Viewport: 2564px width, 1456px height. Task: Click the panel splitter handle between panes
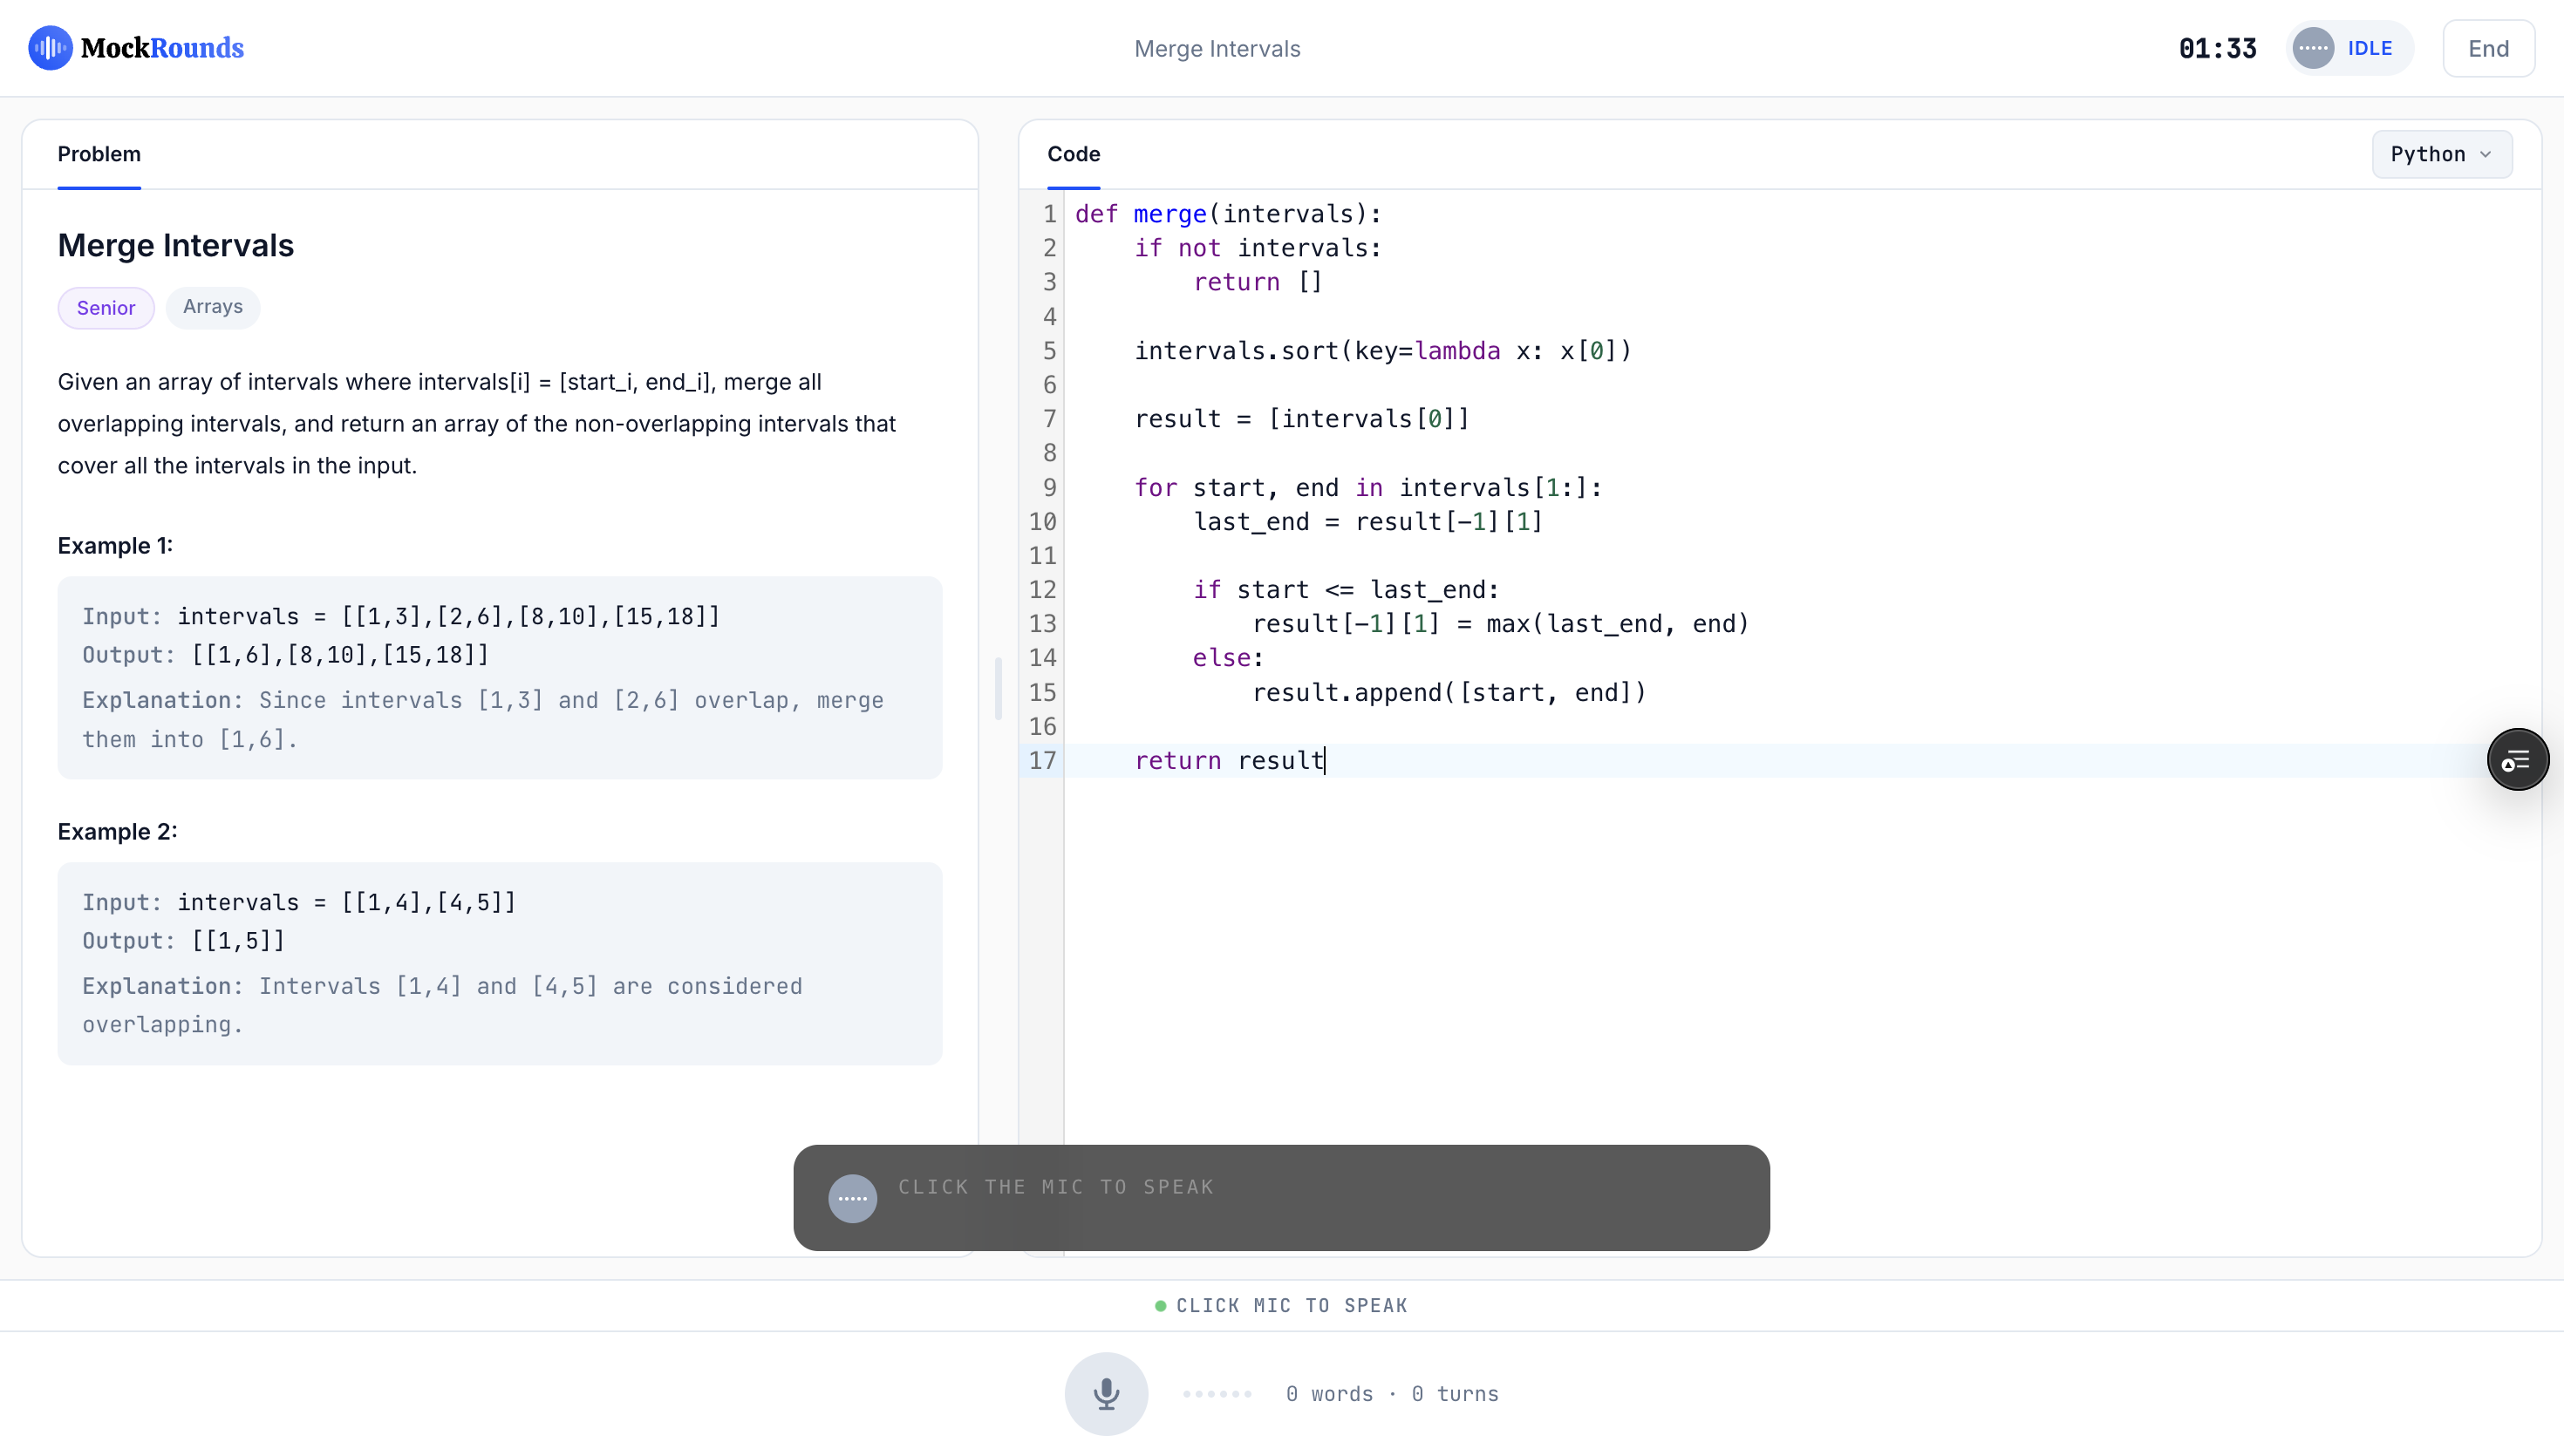[x=998, y=688]
